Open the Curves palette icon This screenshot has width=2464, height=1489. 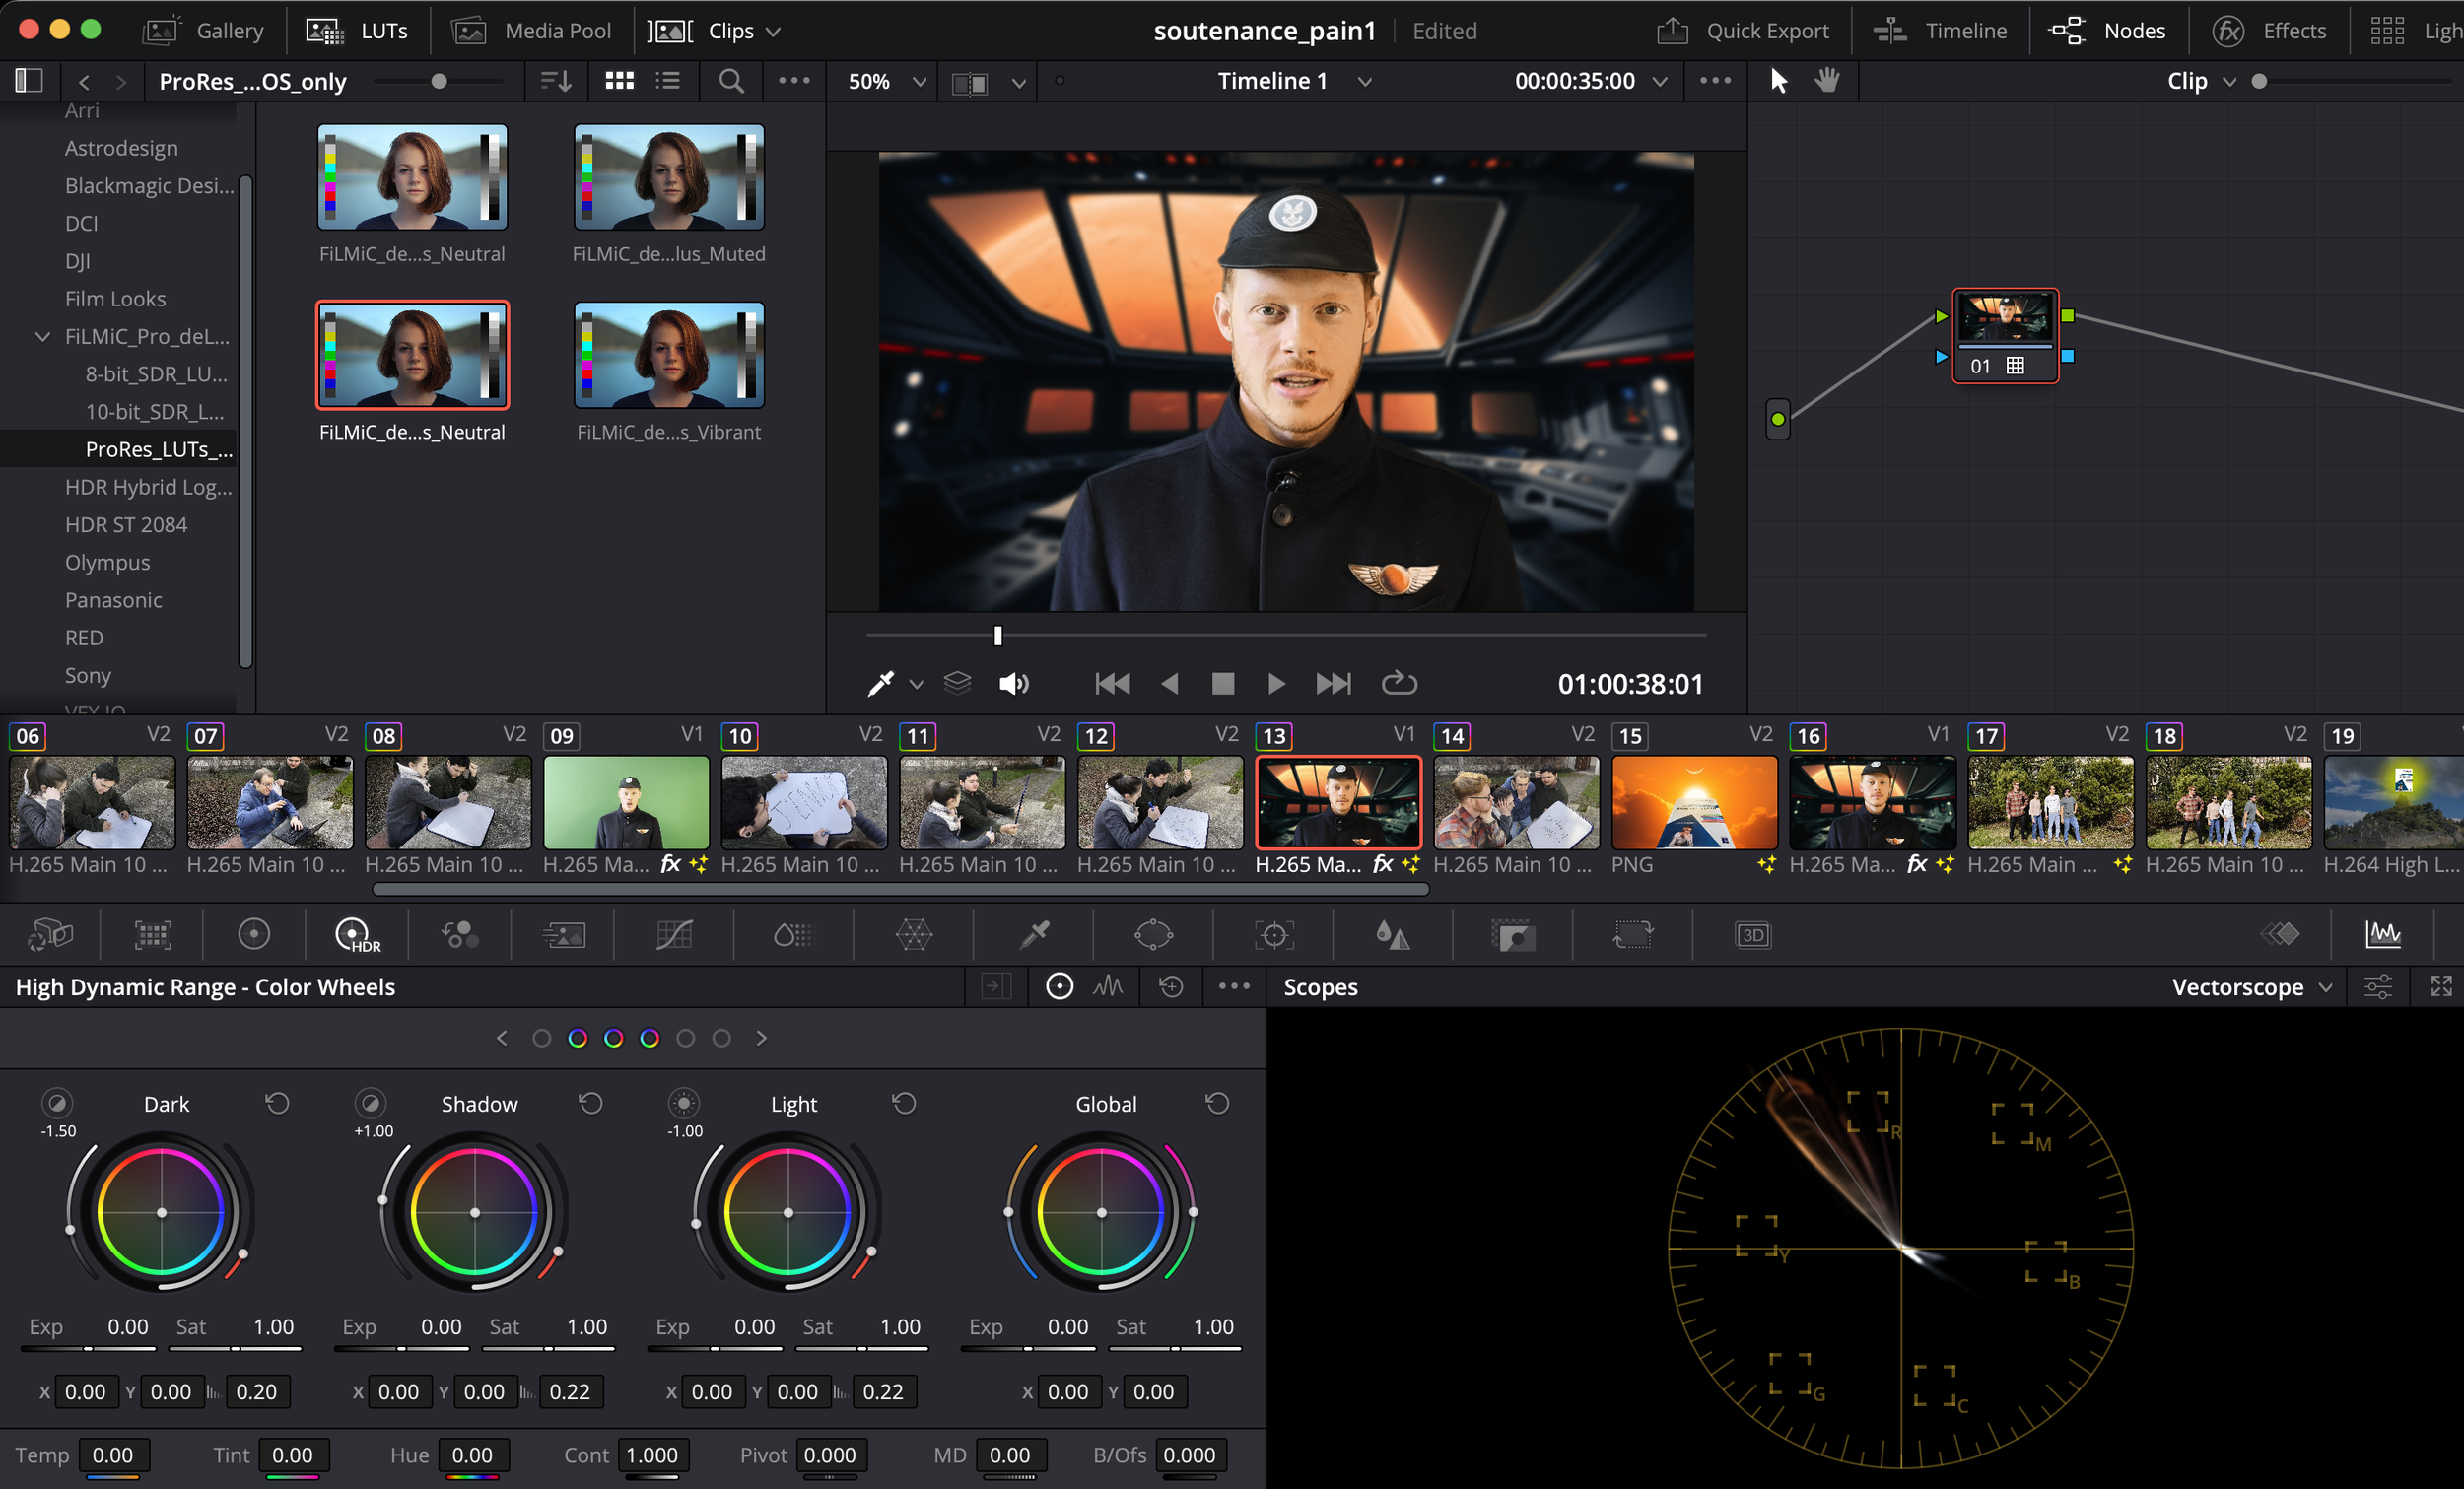pos(674,935)
